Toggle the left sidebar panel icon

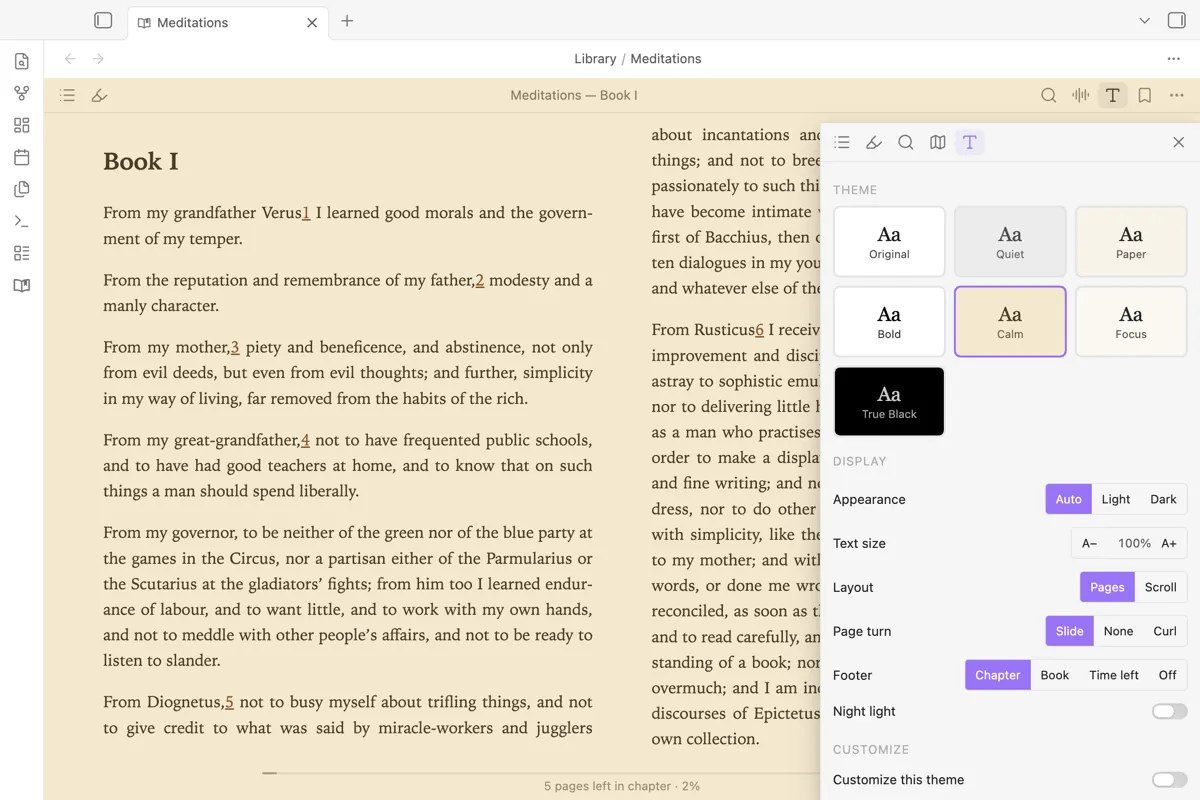pyautogui.click(x=103, y=21)
